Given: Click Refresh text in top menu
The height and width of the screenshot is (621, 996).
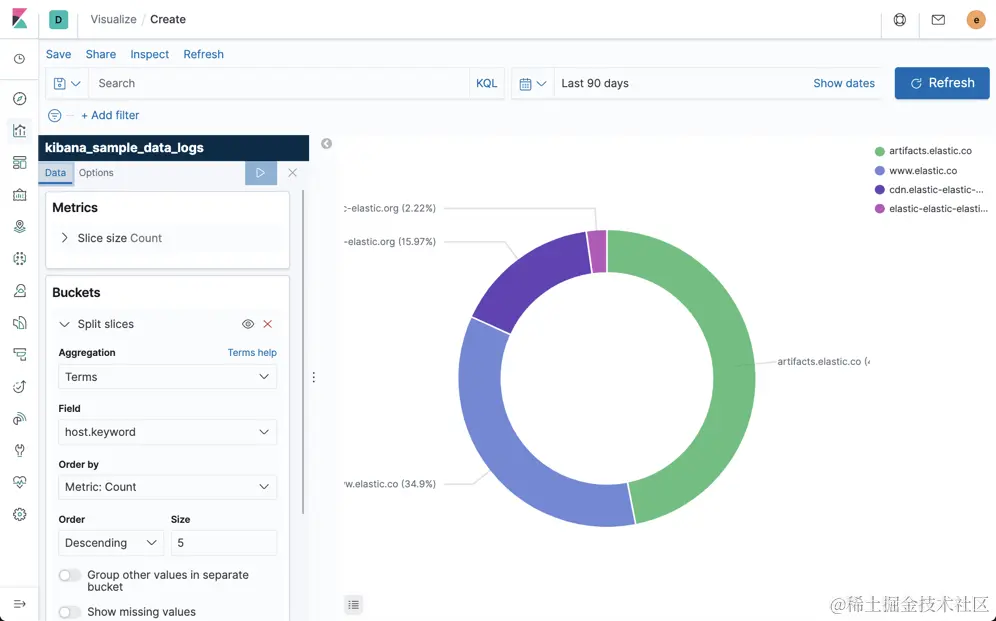Looking at the screenshot, I should [x=203, y=54].
